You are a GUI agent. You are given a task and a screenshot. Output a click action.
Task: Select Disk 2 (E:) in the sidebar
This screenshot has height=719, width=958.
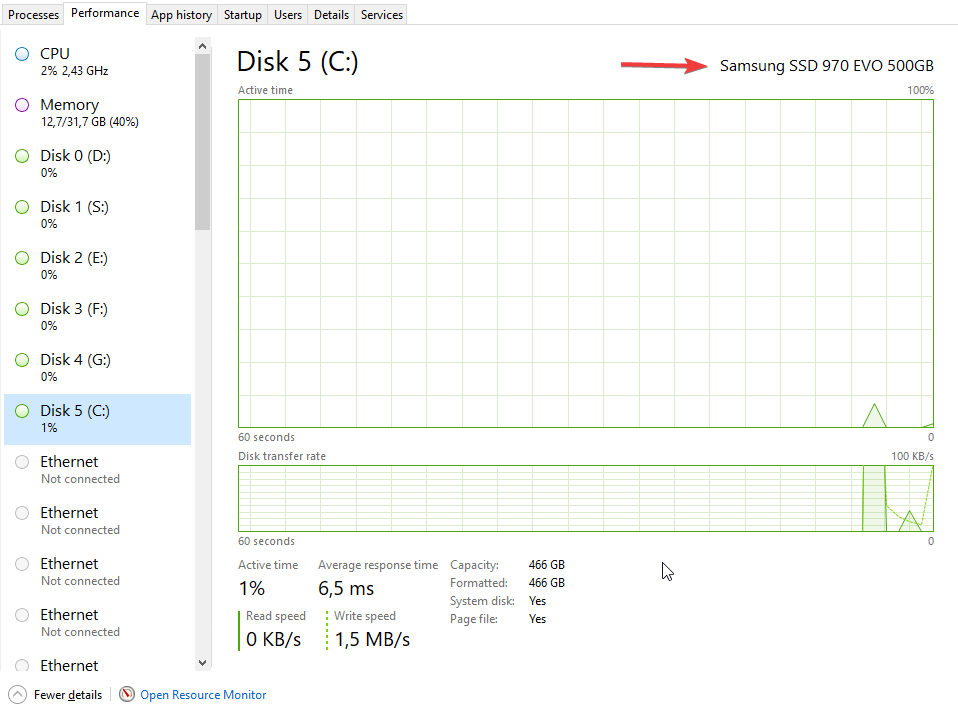74,258
